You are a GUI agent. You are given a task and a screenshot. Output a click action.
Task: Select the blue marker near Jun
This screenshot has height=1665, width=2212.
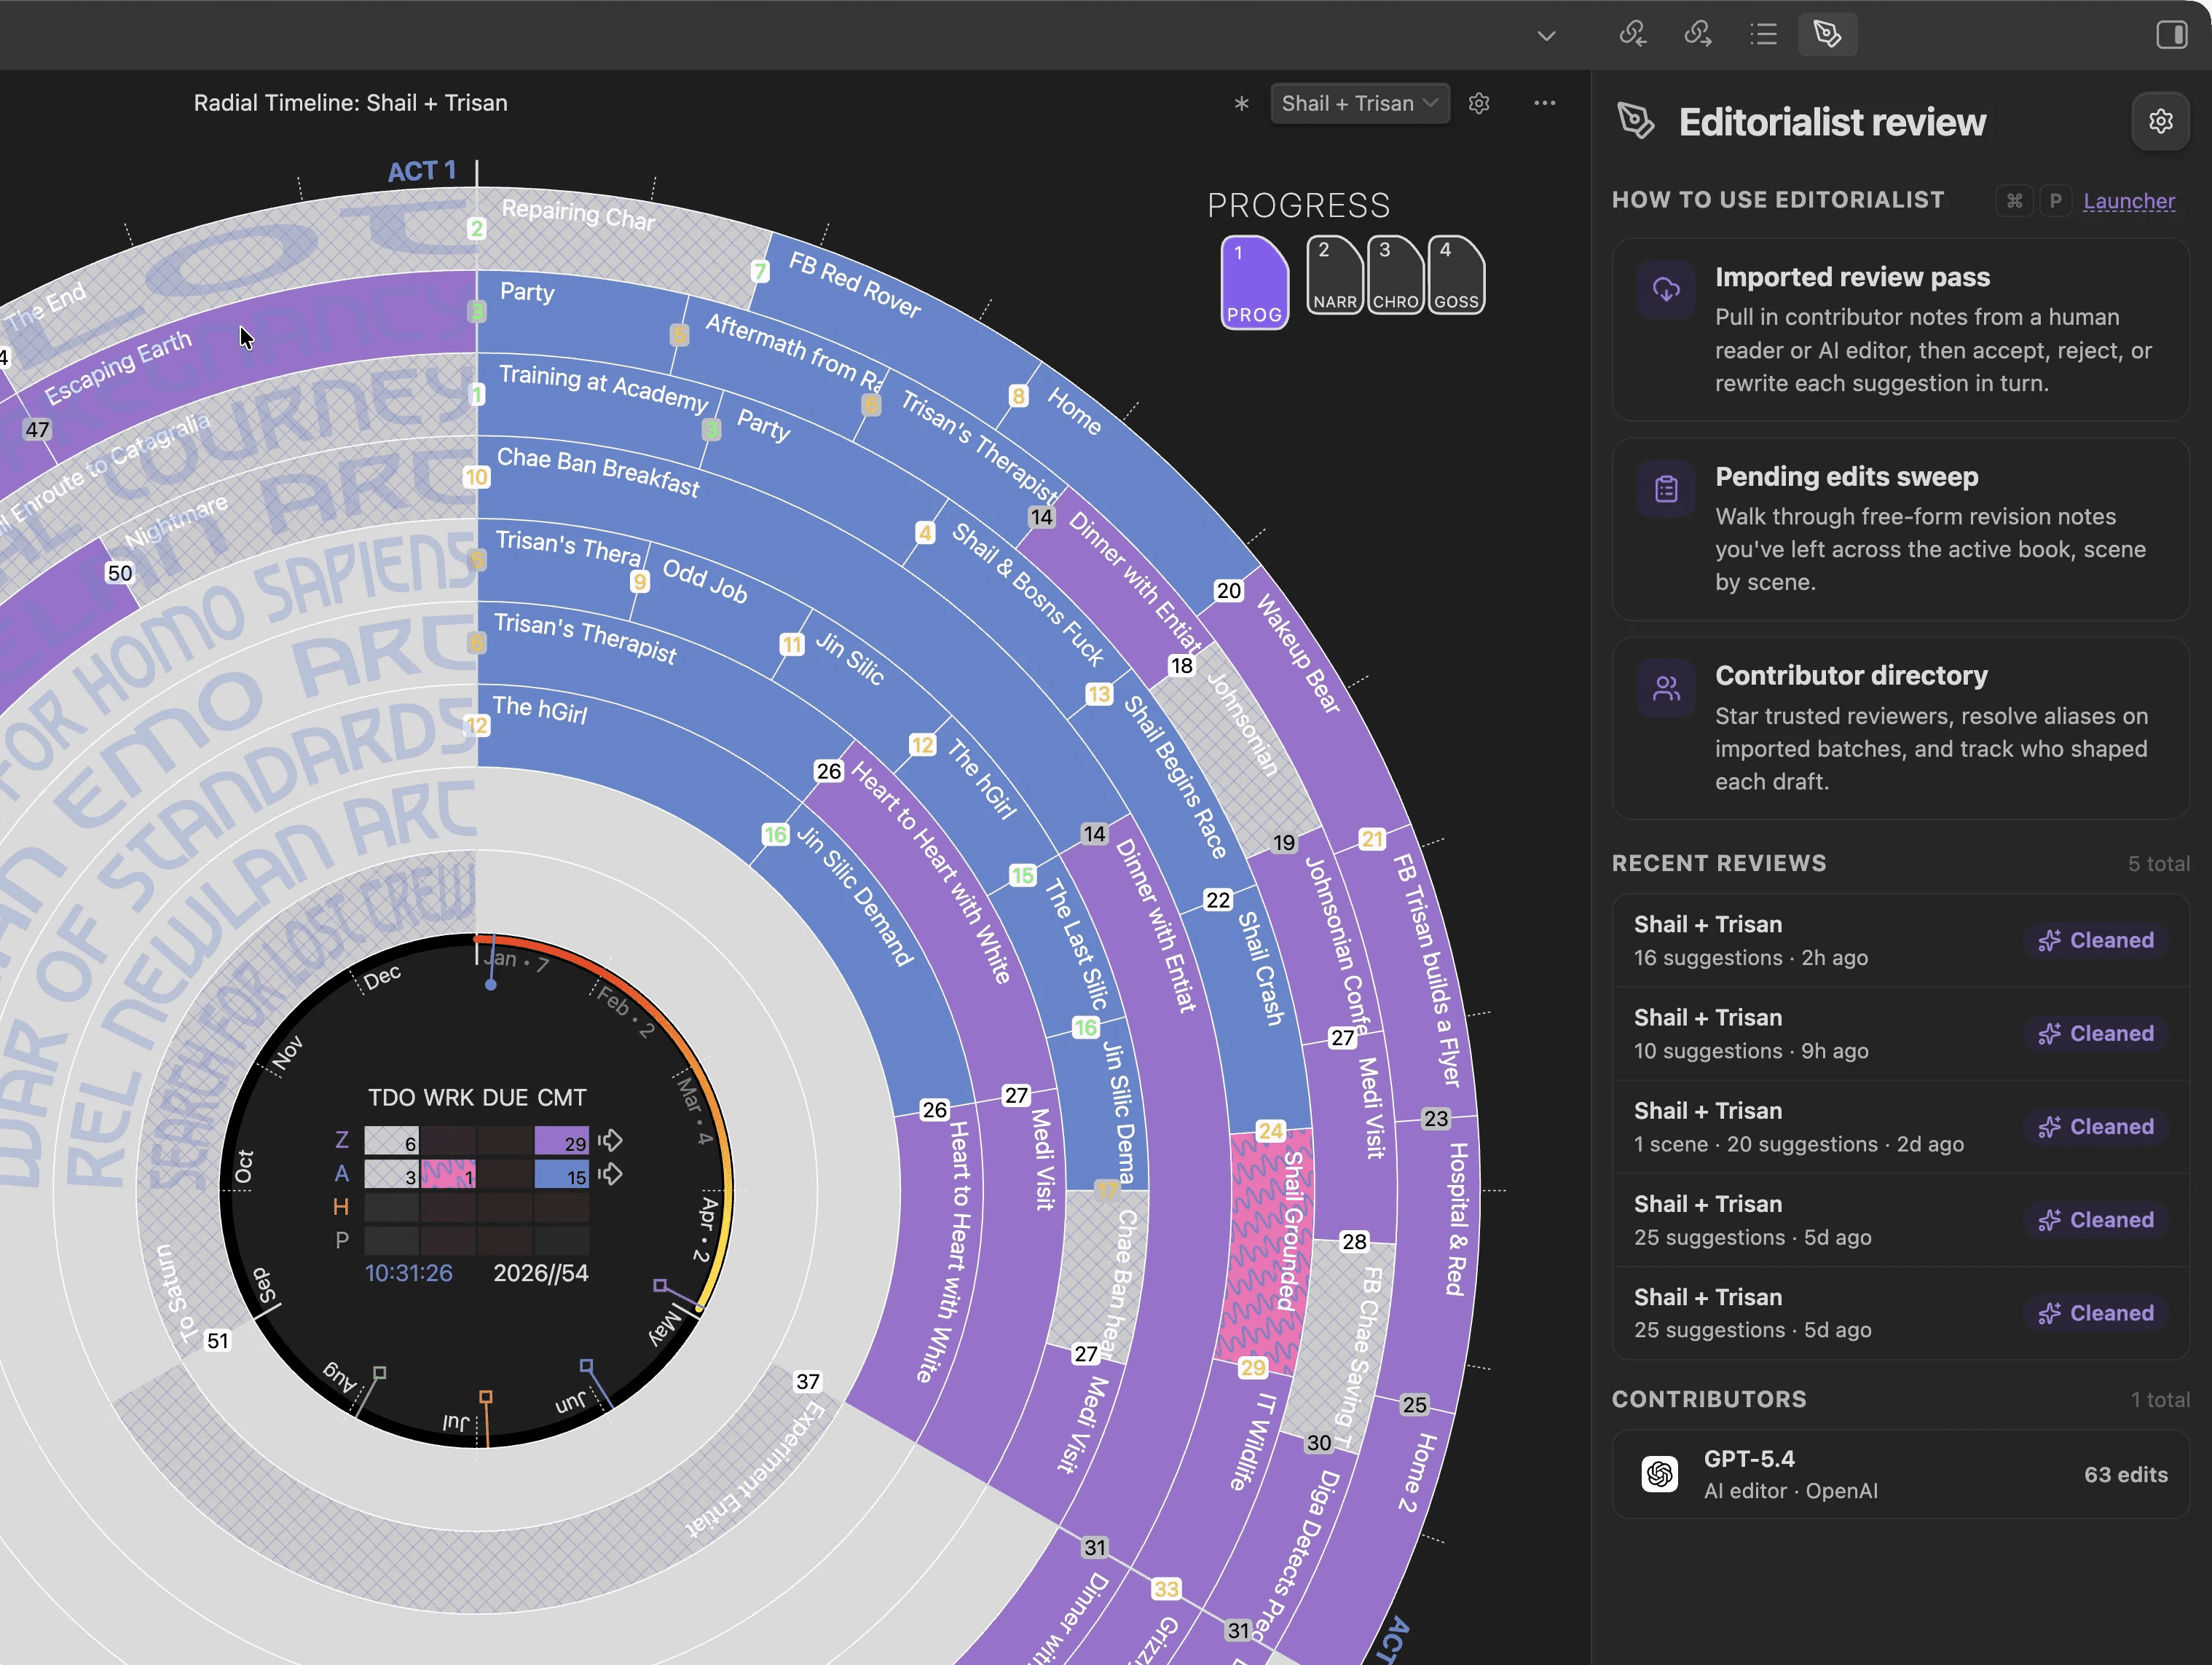[586, 1366]
